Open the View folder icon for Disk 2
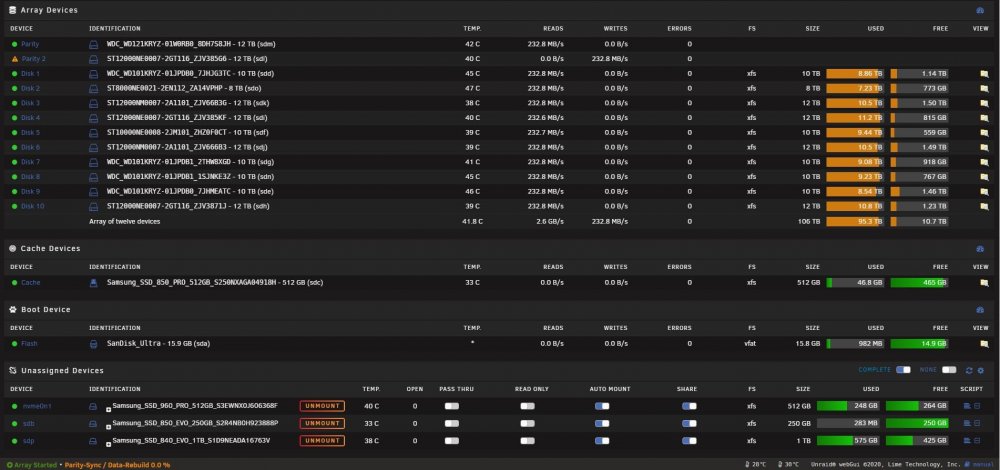Image resolution: width=1000 pixels, height=470 pixels. 984,89
